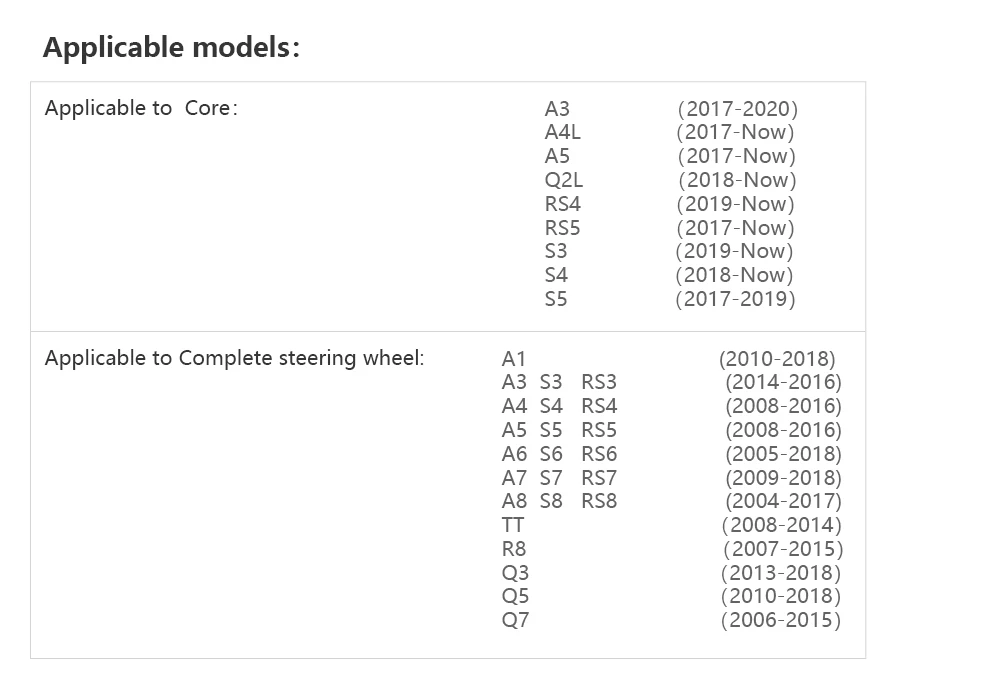1000x683 pixels.
Task: Select the (2006-2015) year range
Action: click(781, 620)
